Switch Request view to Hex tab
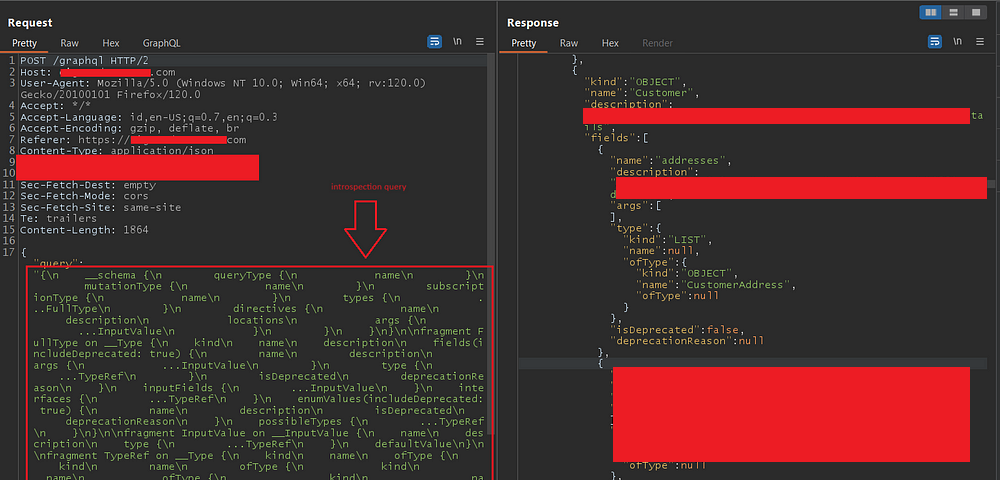 click(111, 43)
